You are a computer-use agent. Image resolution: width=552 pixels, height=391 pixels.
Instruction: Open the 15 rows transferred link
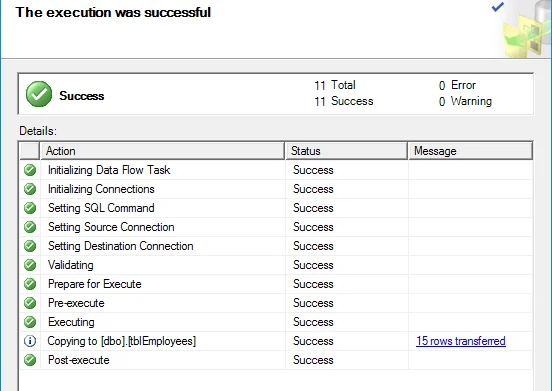click(x=461, y=341)
